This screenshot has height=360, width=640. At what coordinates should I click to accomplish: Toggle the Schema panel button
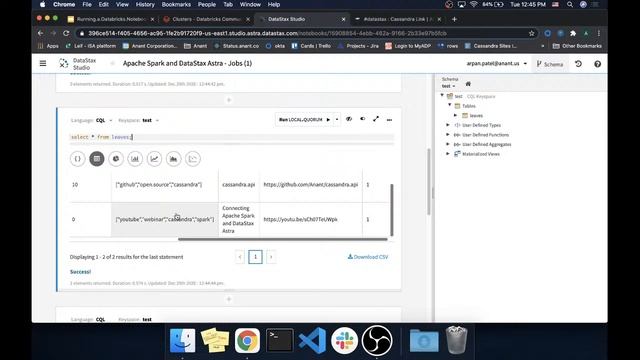coord(550,64)
